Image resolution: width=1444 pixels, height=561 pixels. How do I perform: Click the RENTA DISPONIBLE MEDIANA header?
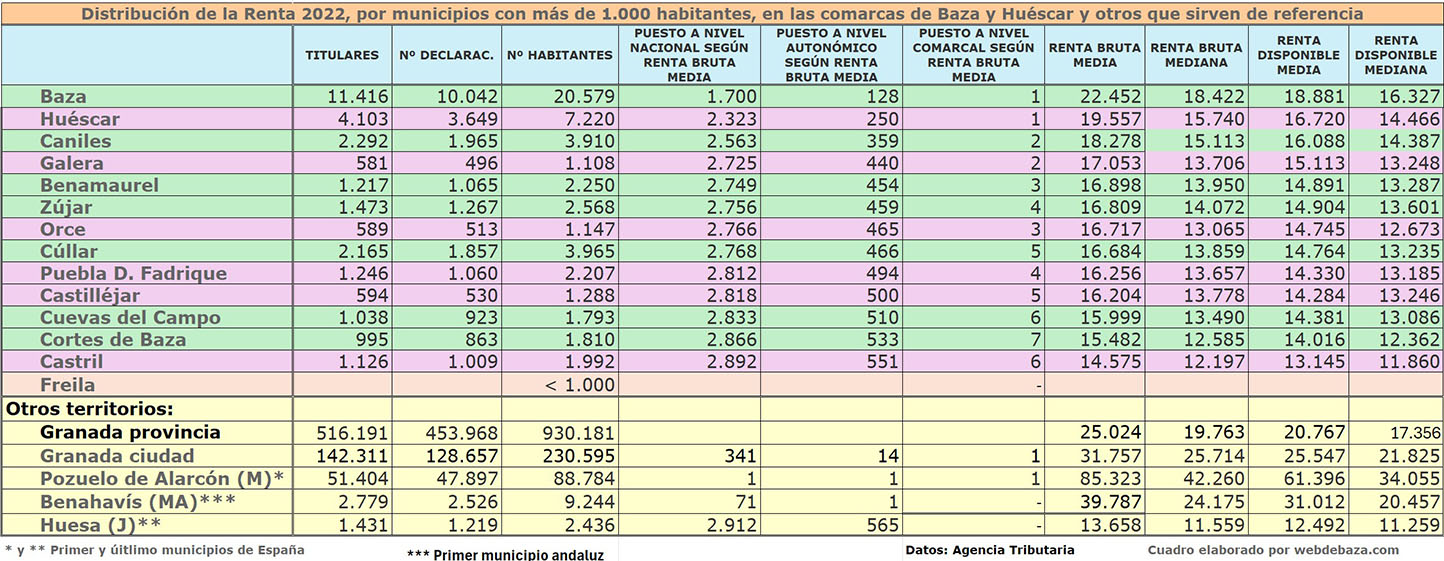pyautogui.click(x=1395, y=55)
